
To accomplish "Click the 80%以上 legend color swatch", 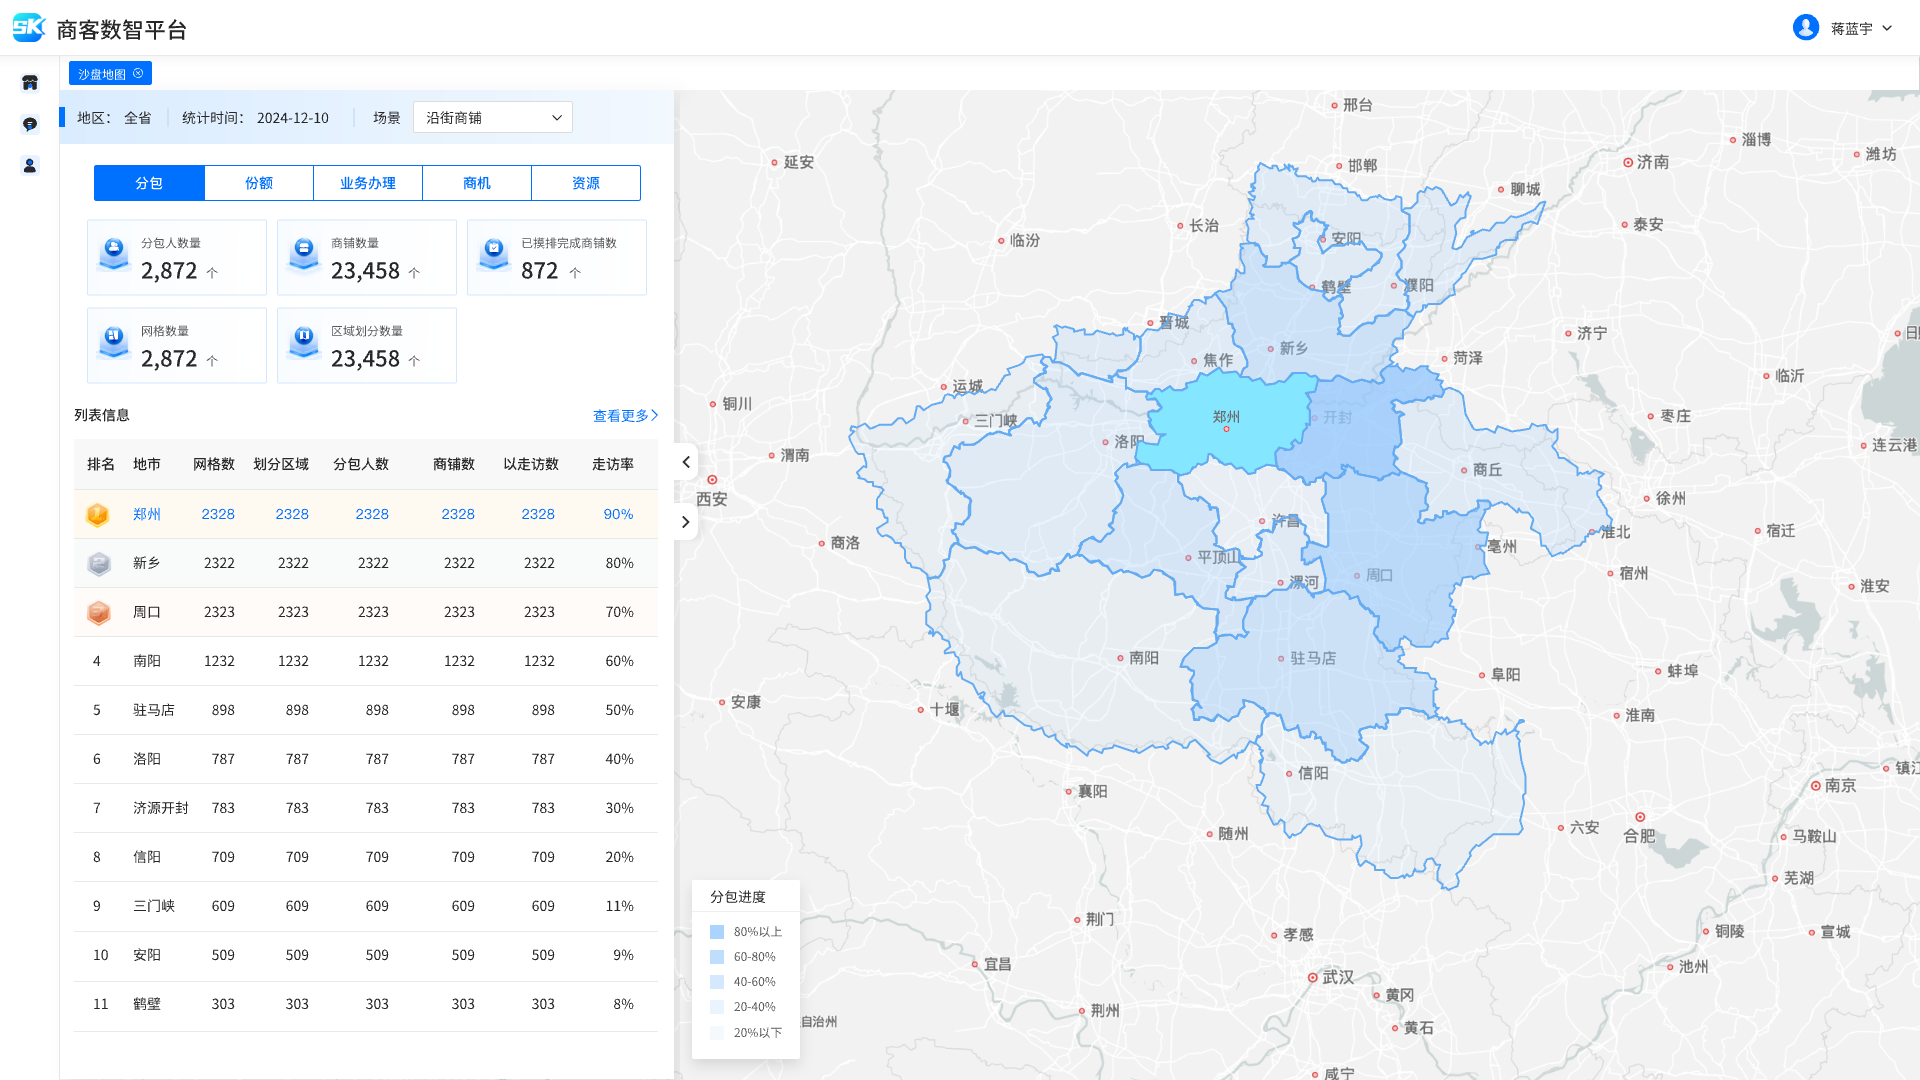I will pos(717,932).
